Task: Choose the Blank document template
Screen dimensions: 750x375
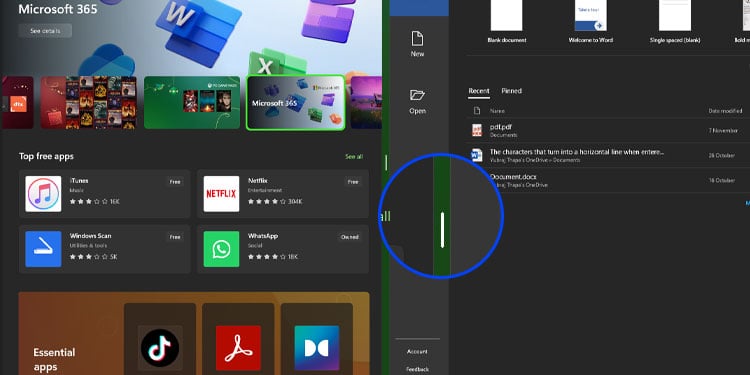Action: pos(507,22)
